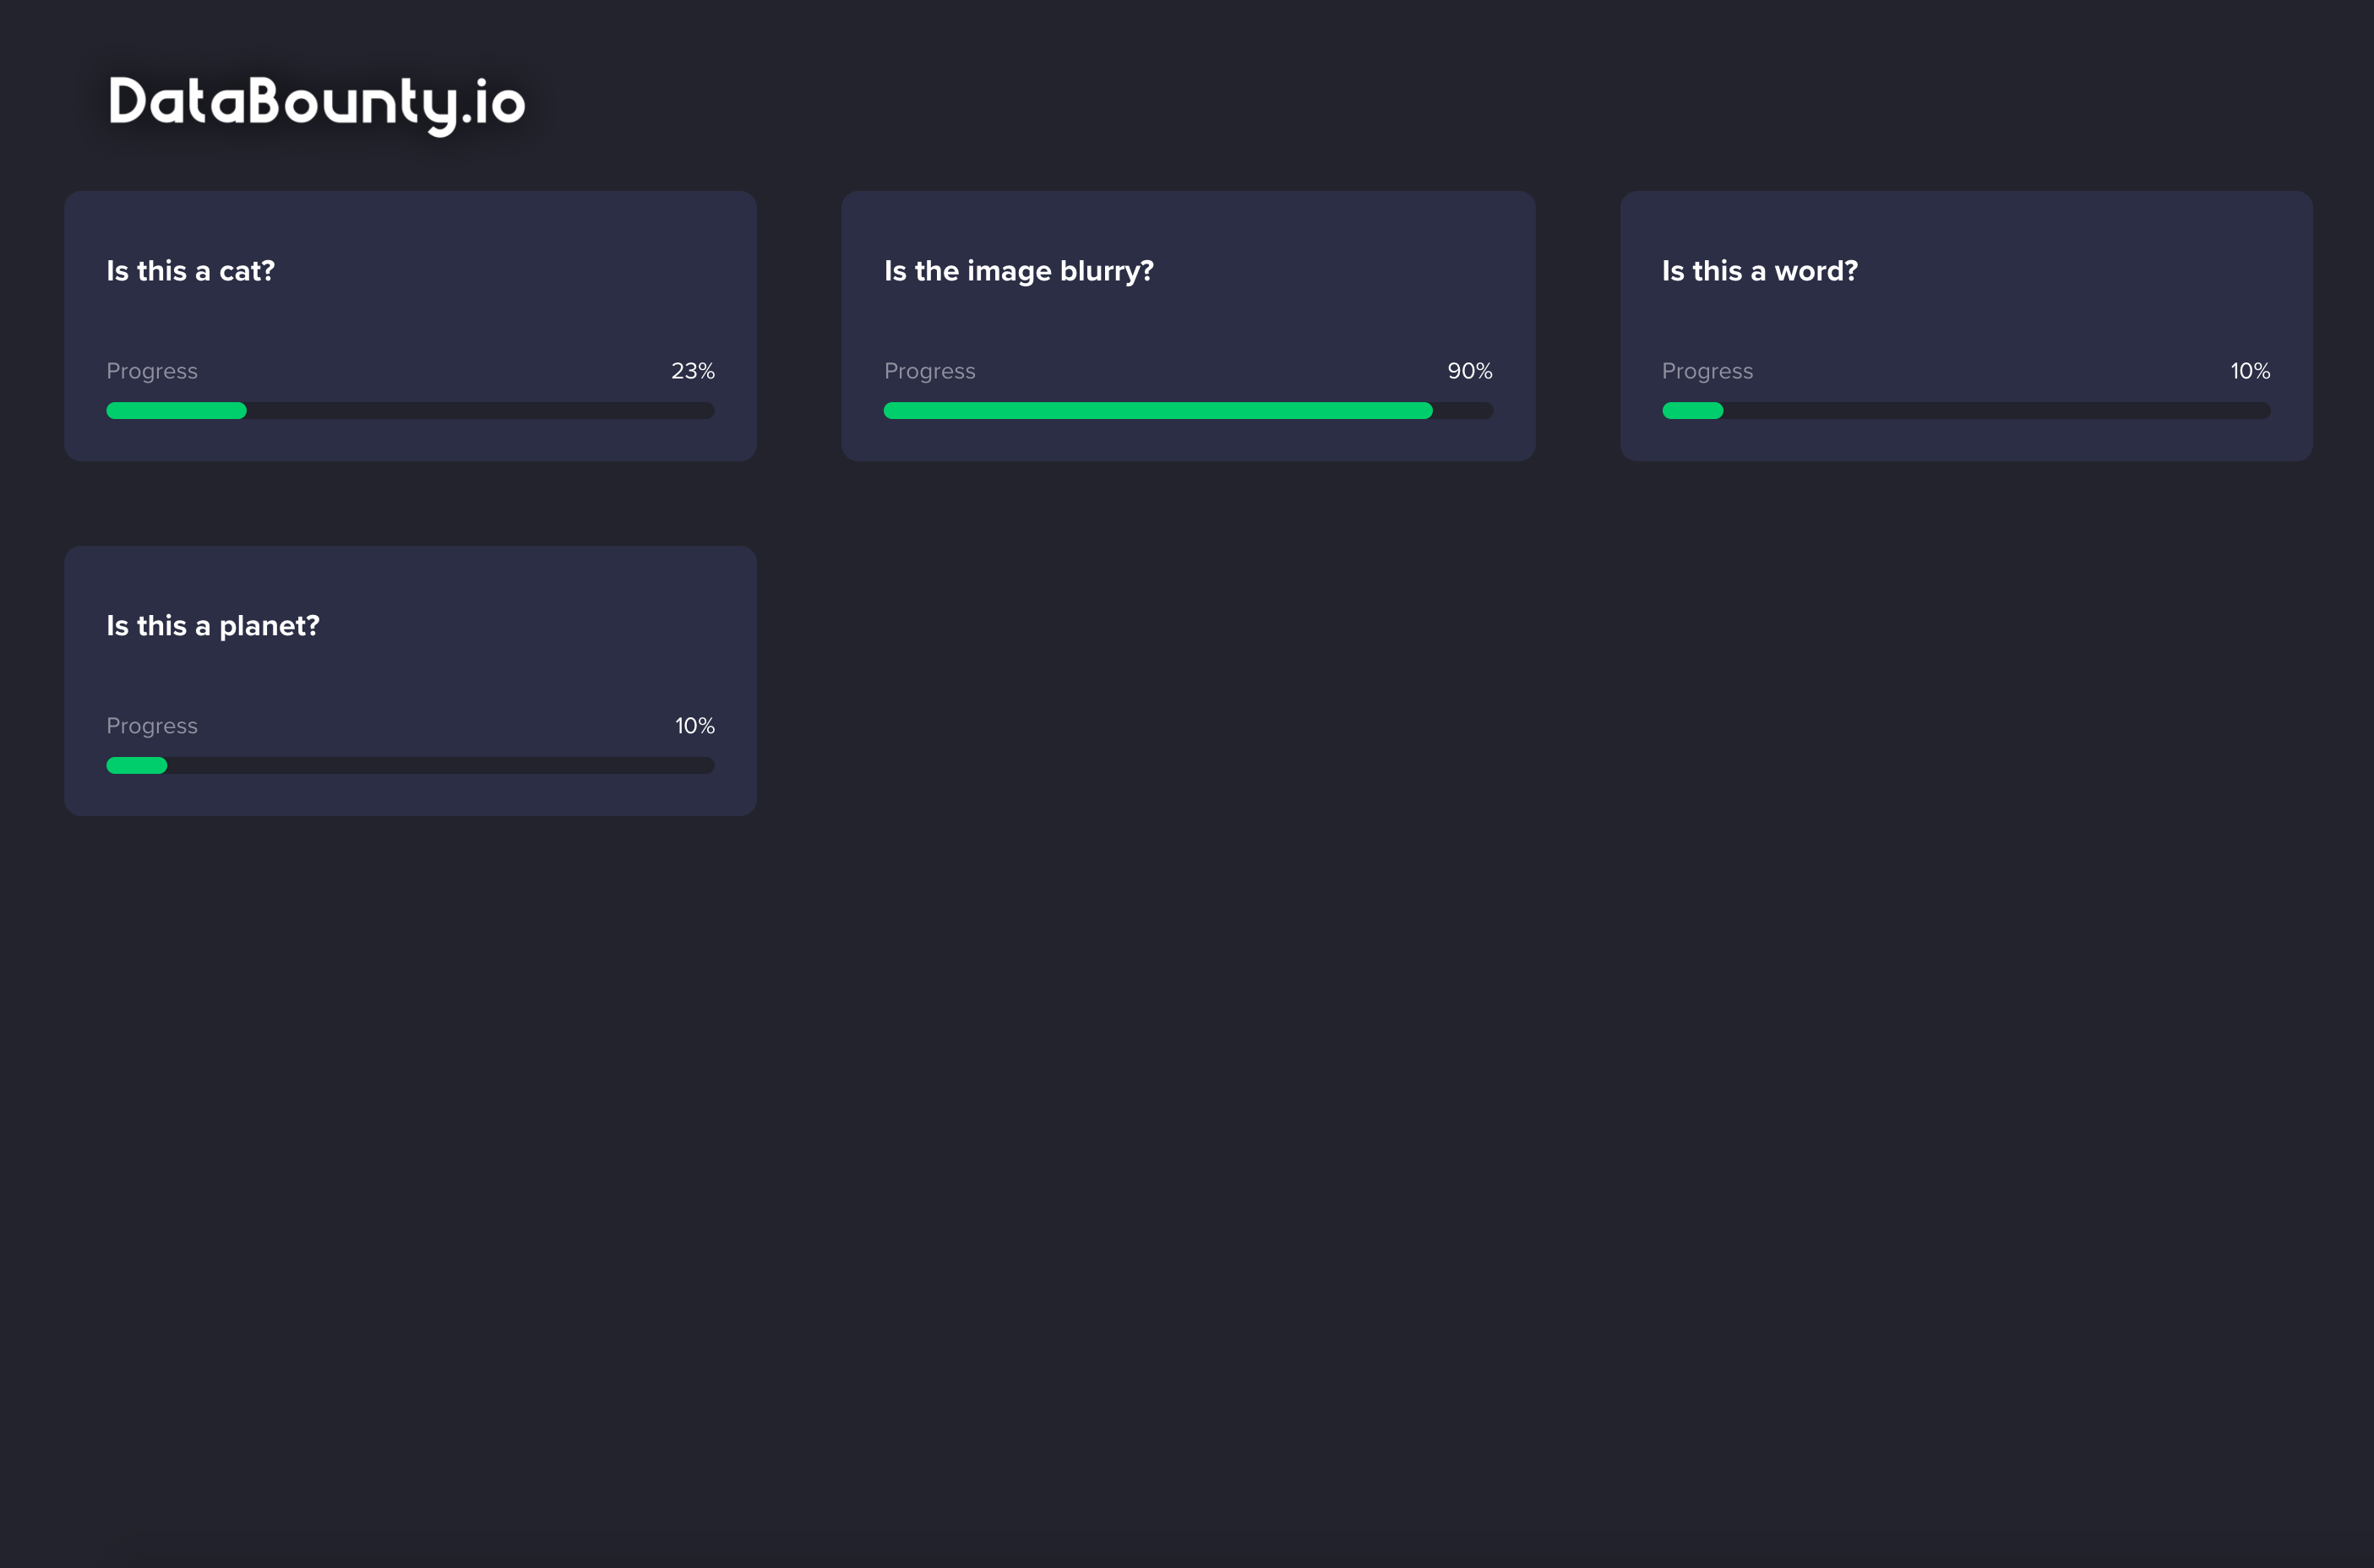2374x1568 pixels.
Task: Click the 90% progress value
Action: click(1469, 371)
